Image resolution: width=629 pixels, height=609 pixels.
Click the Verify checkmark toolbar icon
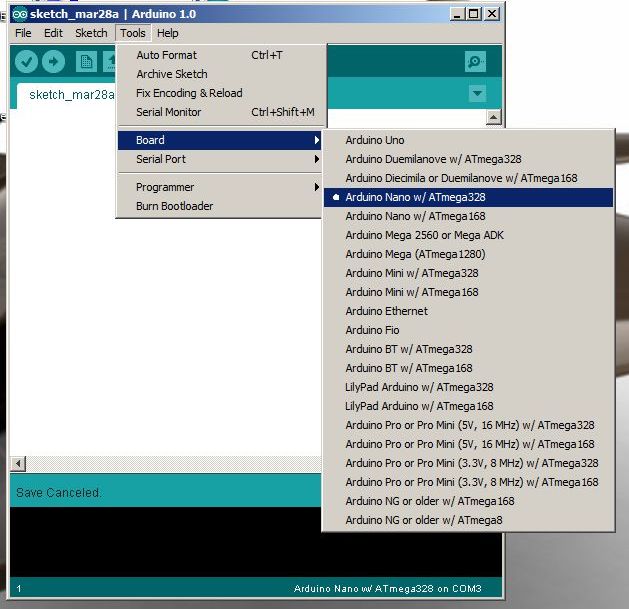pyautogui.click(x=26, y=62)
